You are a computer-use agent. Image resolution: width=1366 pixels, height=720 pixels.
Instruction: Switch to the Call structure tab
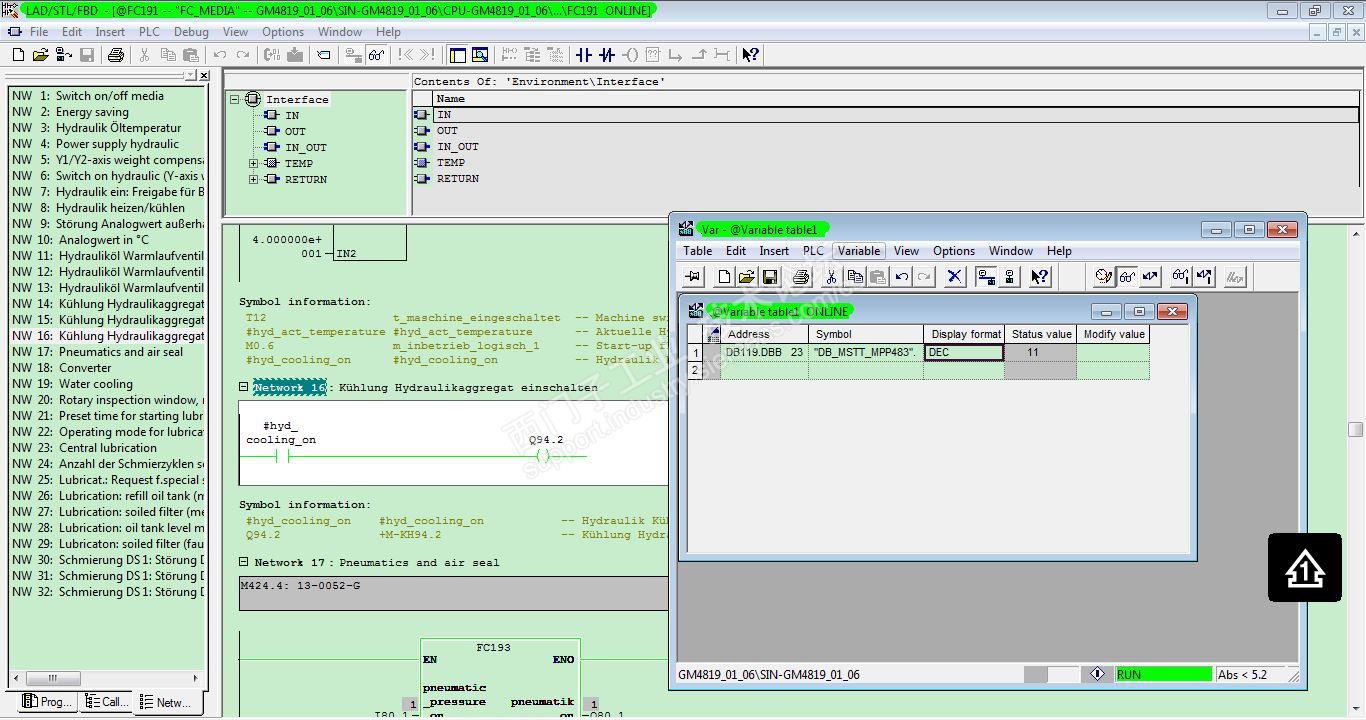[x=106, y=702]
